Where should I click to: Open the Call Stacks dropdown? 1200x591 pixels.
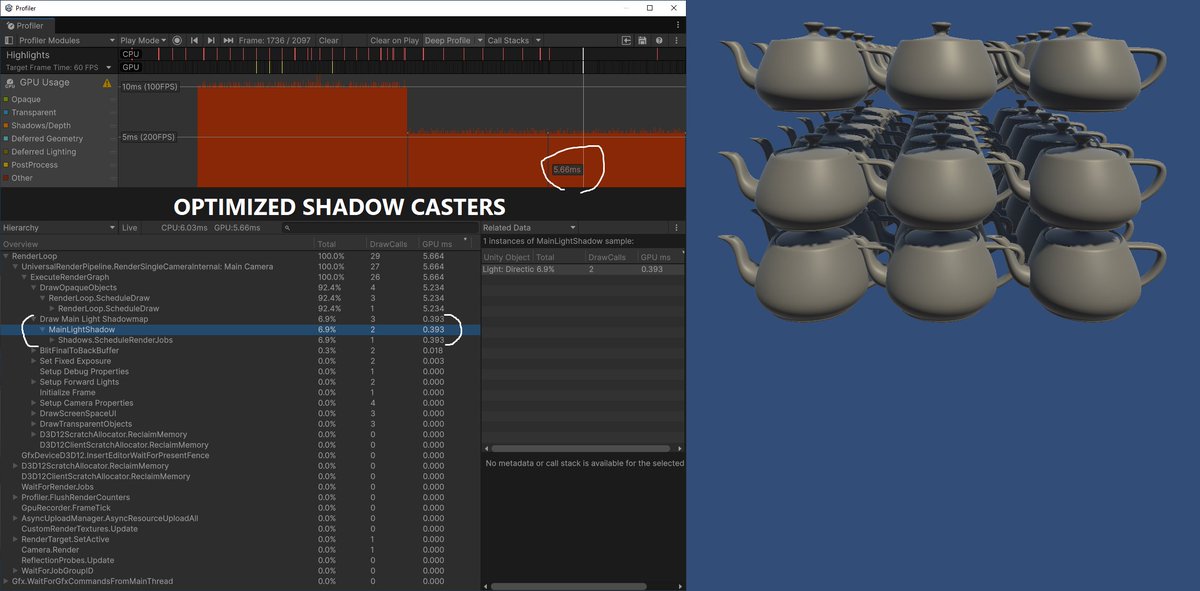(x=514, y=40)
